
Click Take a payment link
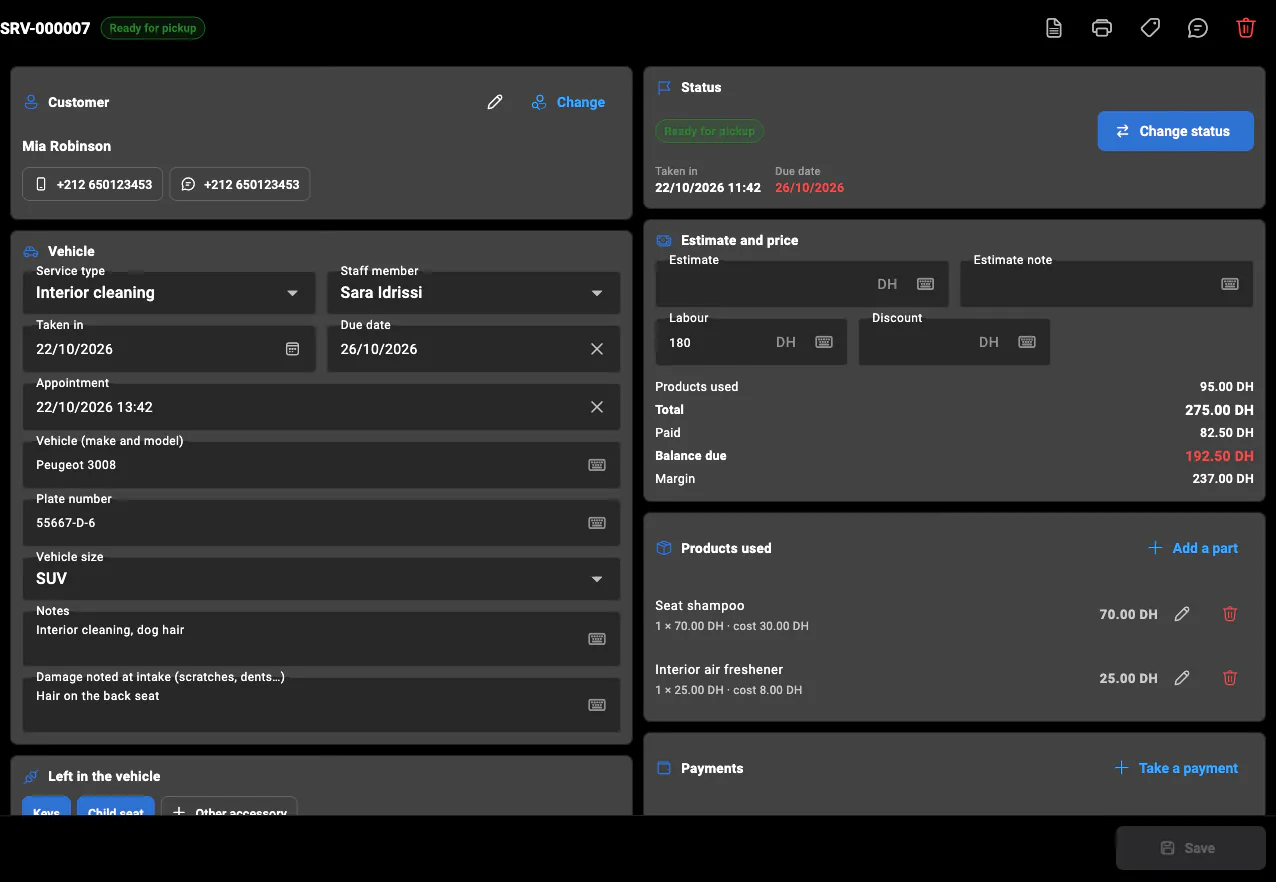coord(1176,768)
